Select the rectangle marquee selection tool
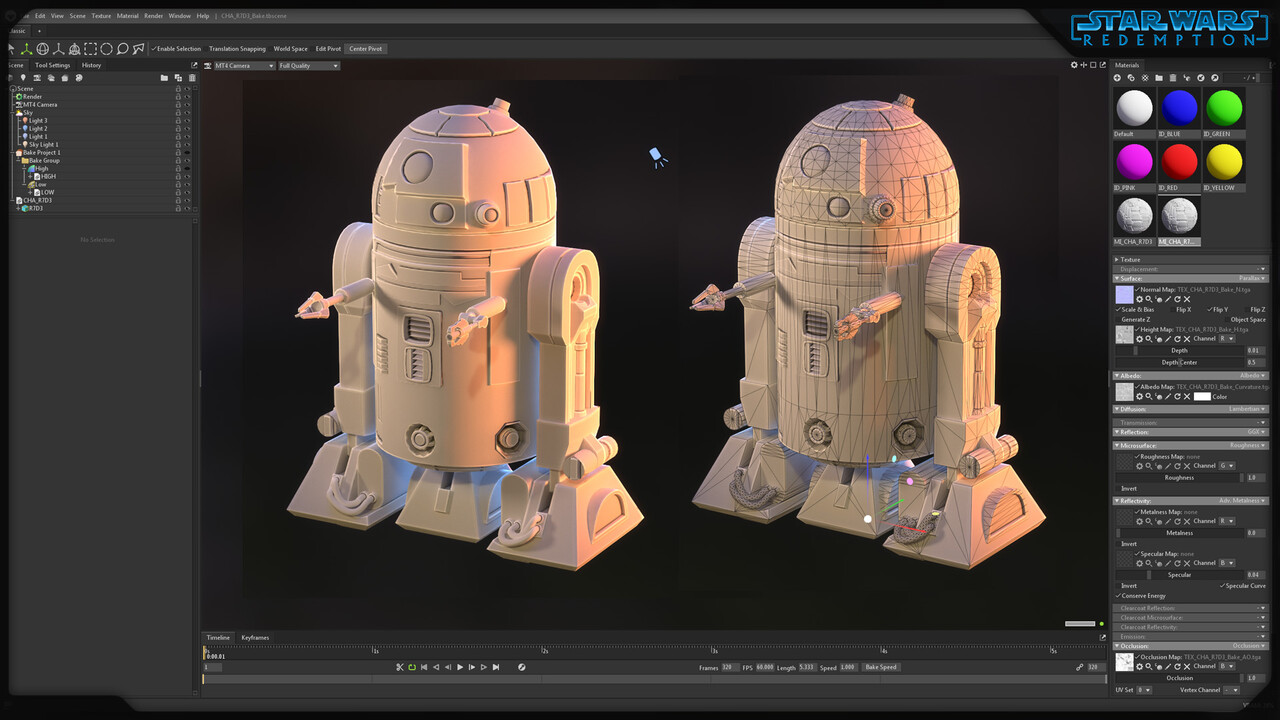The image size is (1280, 720). click(90, 49)
